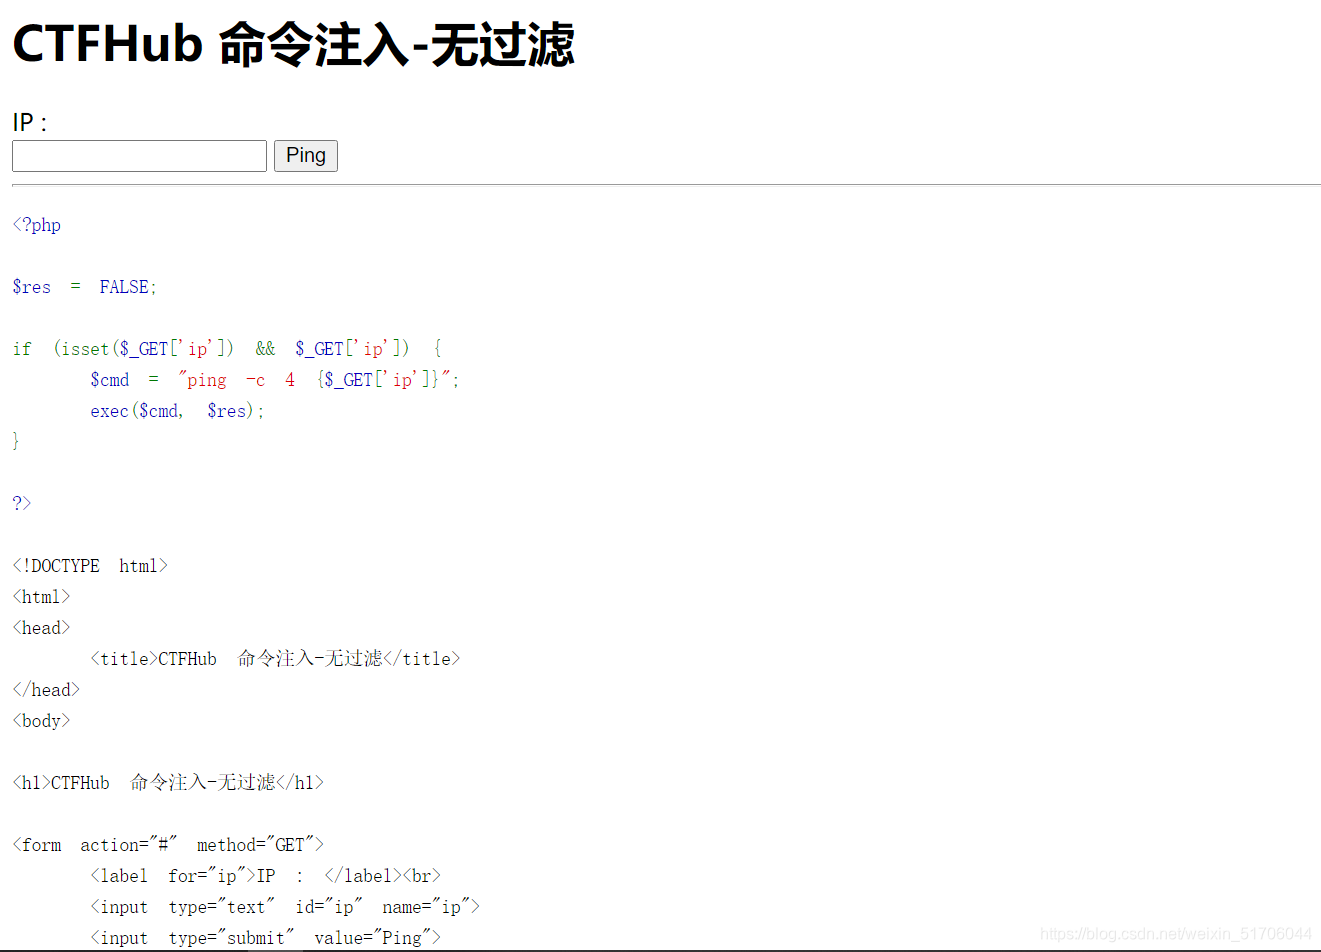Click the </head> closing tag text

[45, 689]
